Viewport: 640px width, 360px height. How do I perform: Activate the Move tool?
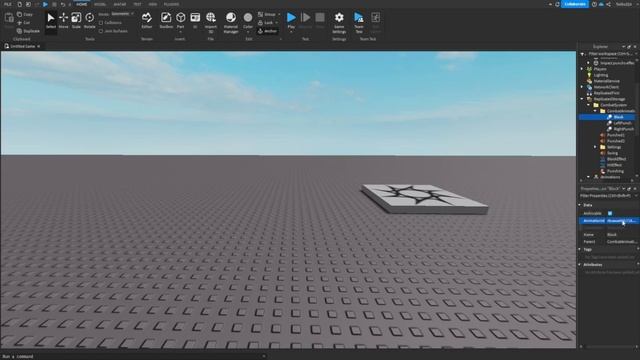(x=63, y=20)
